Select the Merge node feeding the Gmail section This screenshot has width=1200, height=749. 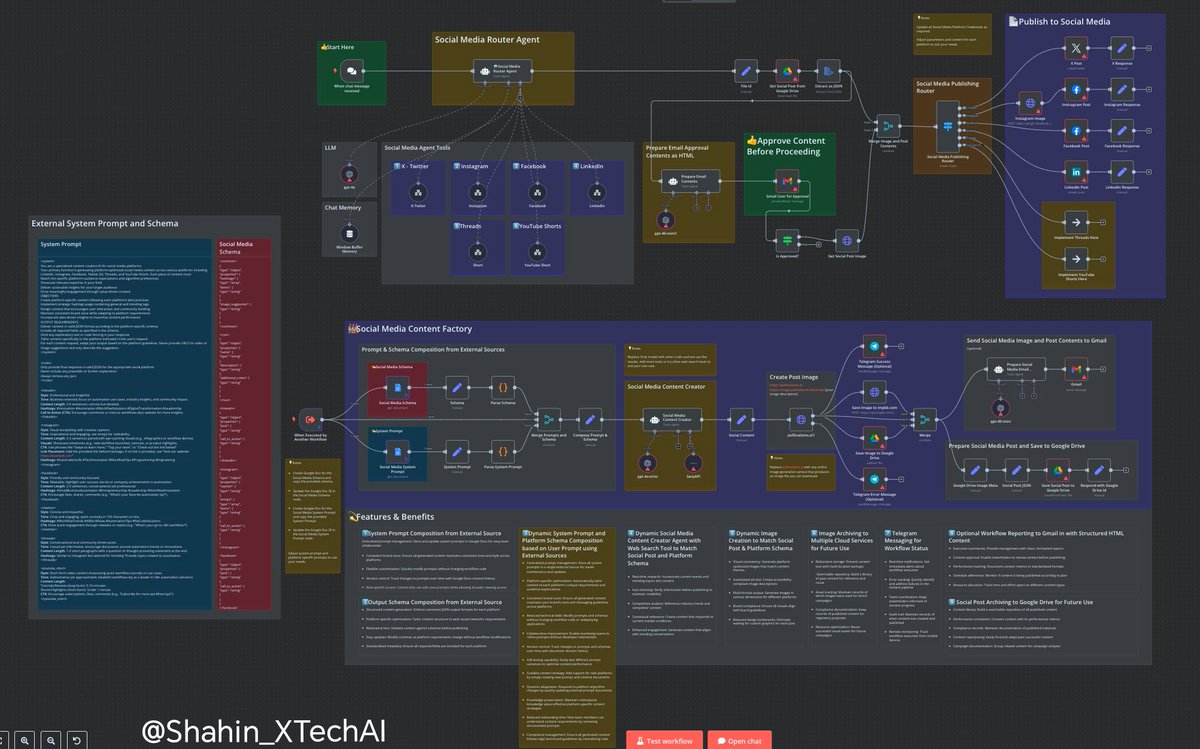coord(923,418)
